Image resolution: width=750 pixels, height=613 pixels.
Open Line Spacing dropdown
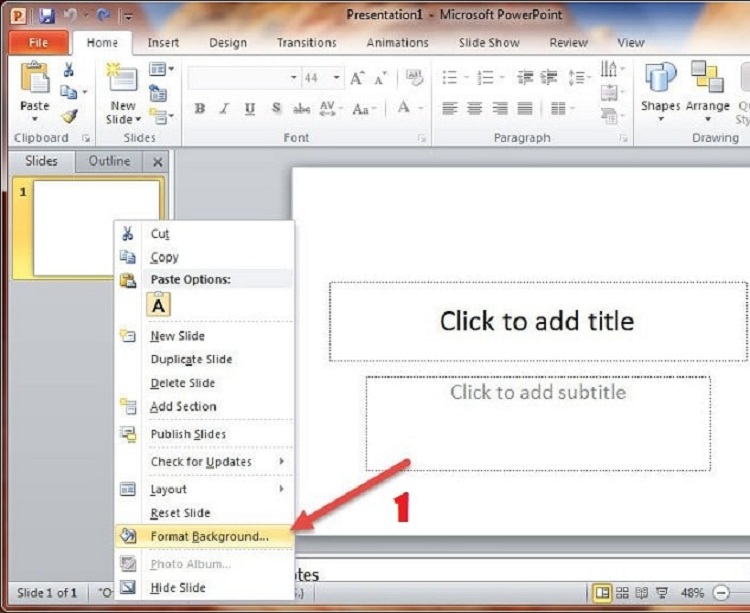click(x=579, y=77)
